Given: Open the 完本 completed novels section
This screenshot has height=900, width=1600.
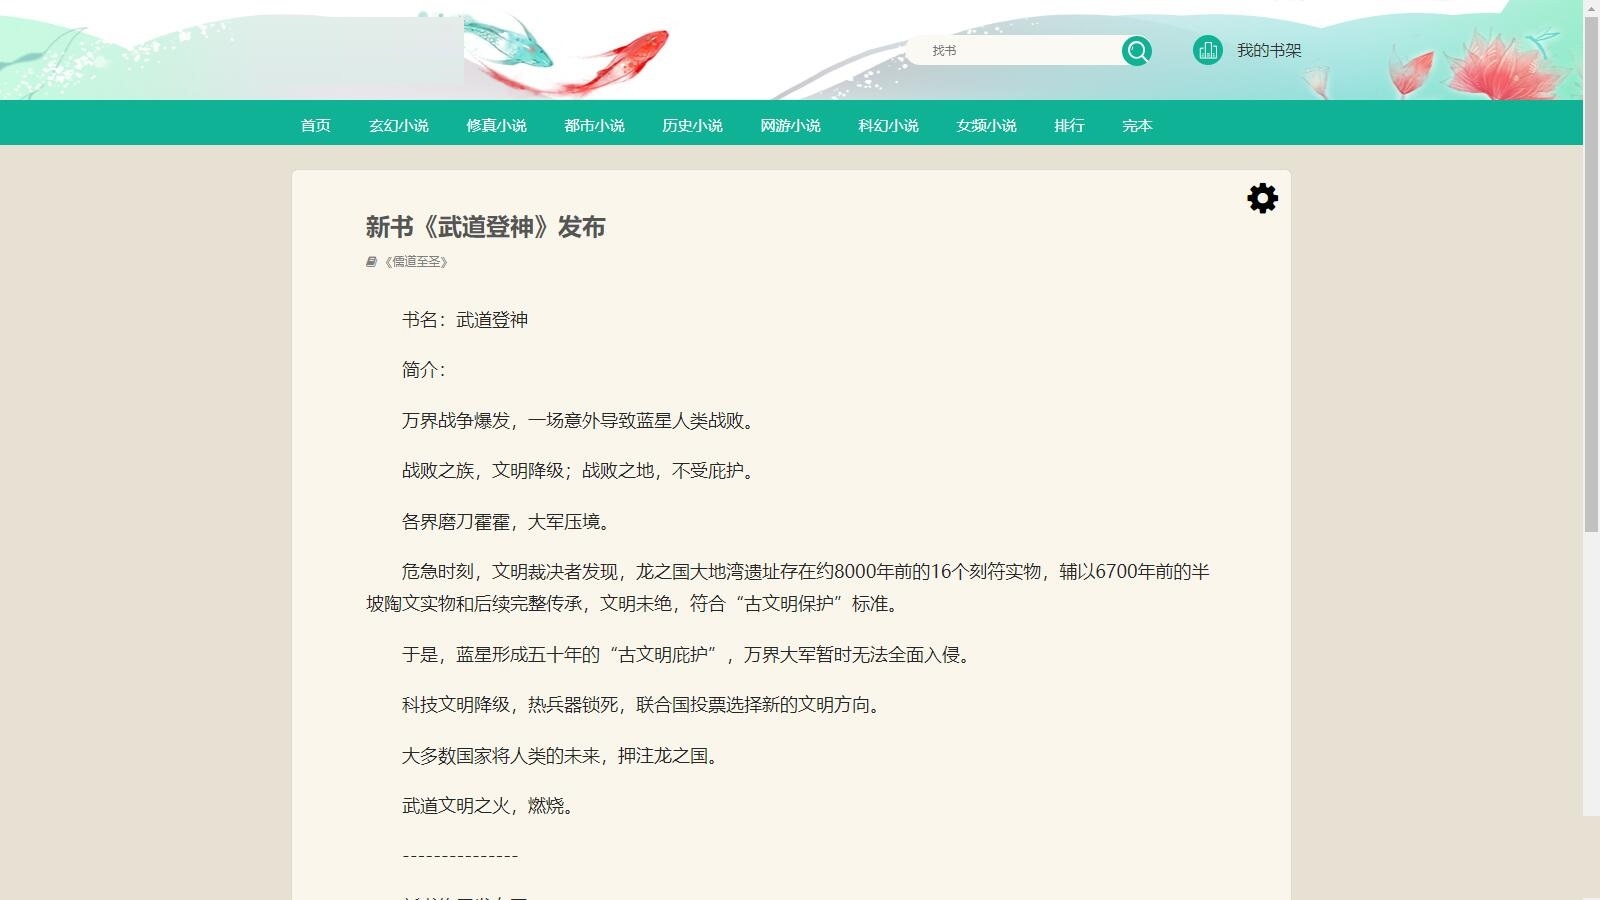Looking at the screenshot, I should [1137, 125].
